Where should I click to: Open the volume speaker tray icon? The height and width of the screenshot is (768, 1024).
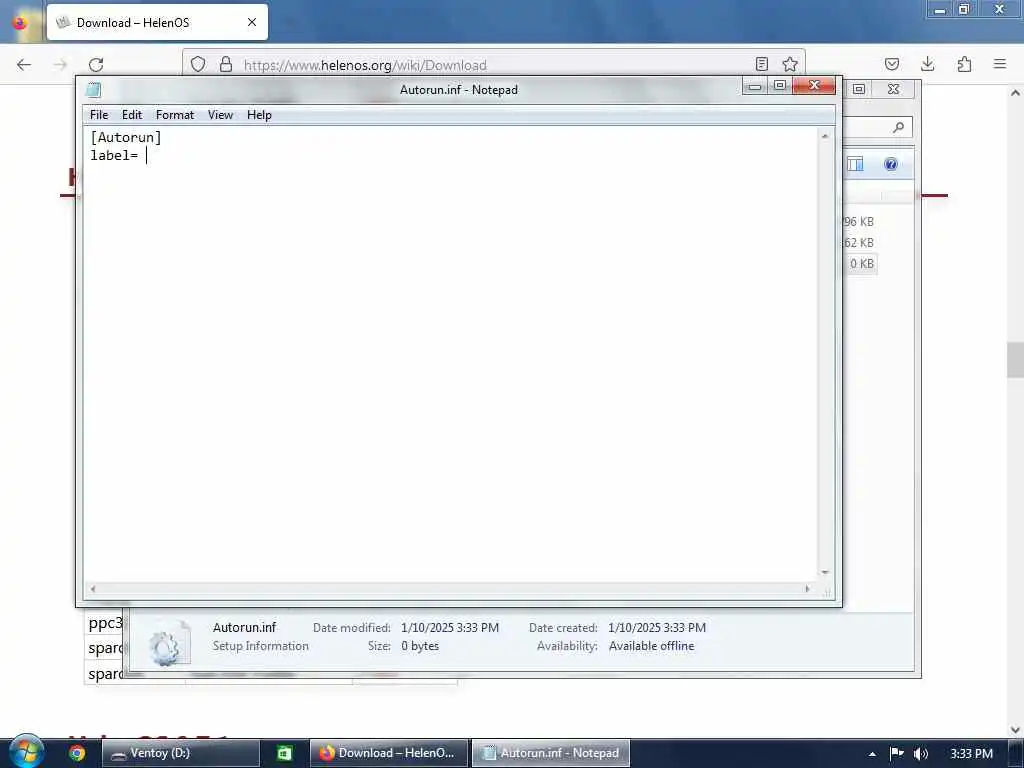tap(921, 754)
